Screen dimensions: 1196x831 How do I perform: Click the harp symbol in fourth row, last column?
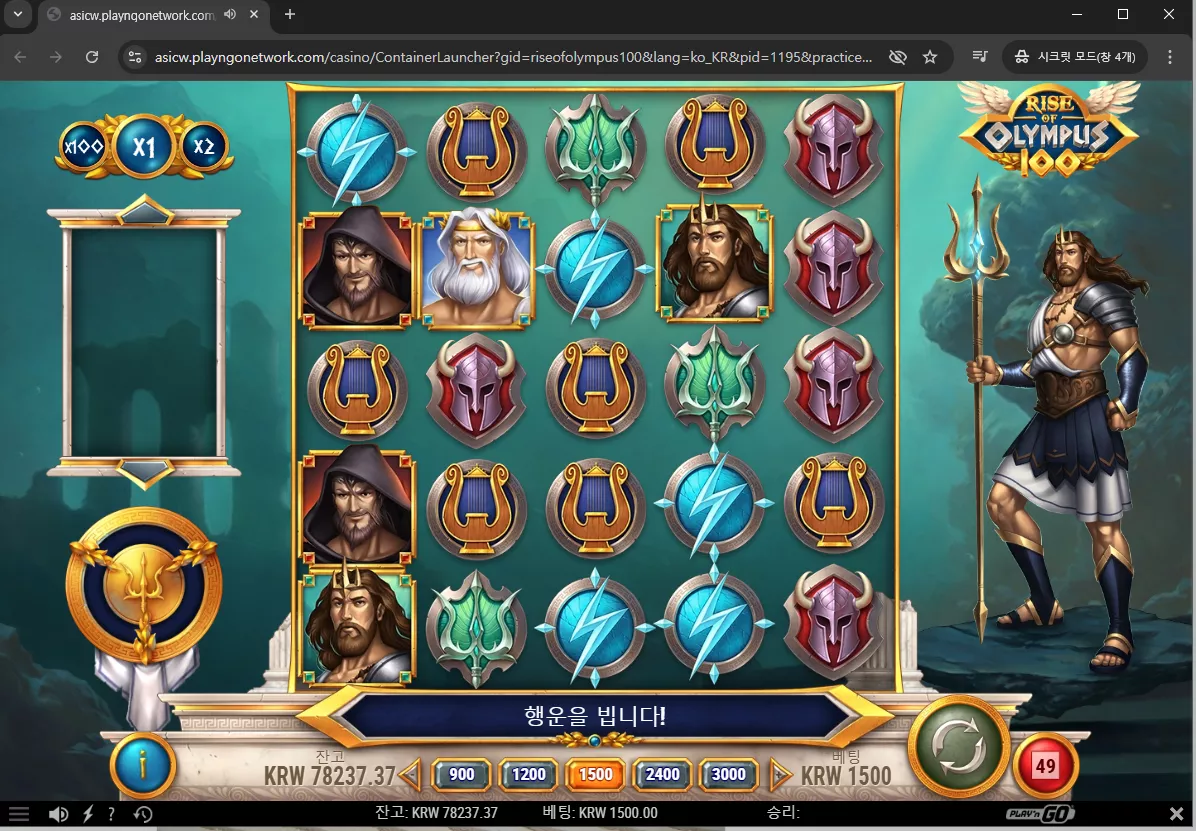[834, 502]
